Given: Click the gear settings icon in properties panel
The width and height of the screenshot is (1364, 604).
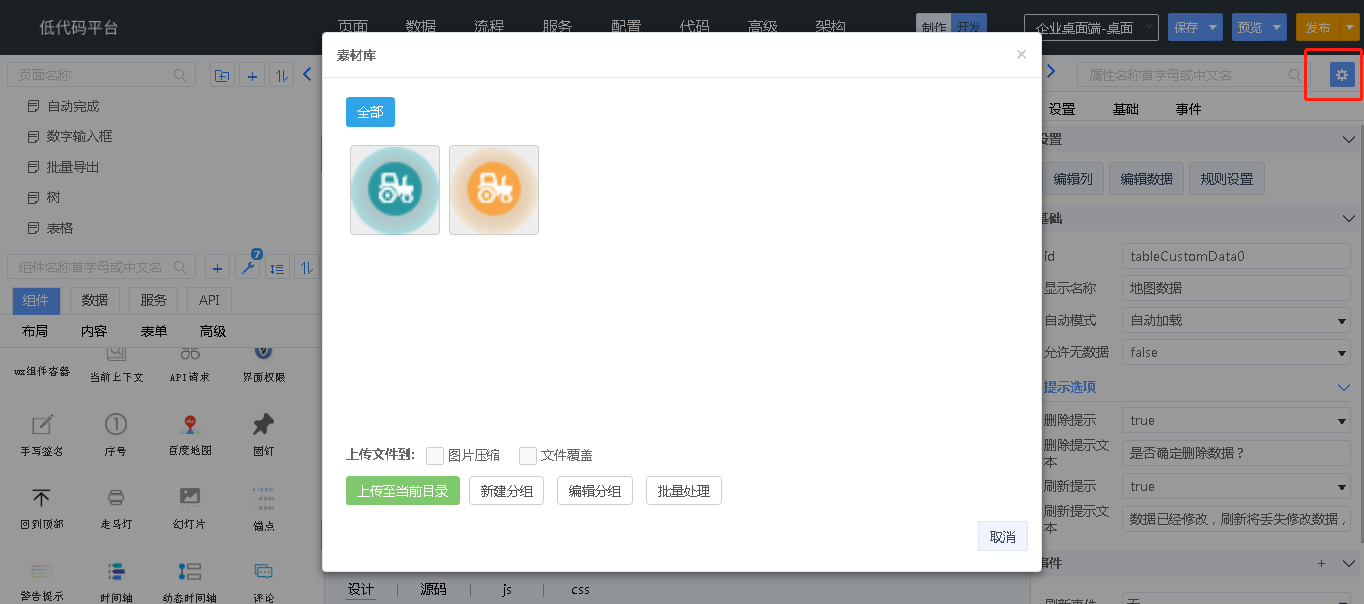Looking at the screenshot, I should tap(1342, 74).
